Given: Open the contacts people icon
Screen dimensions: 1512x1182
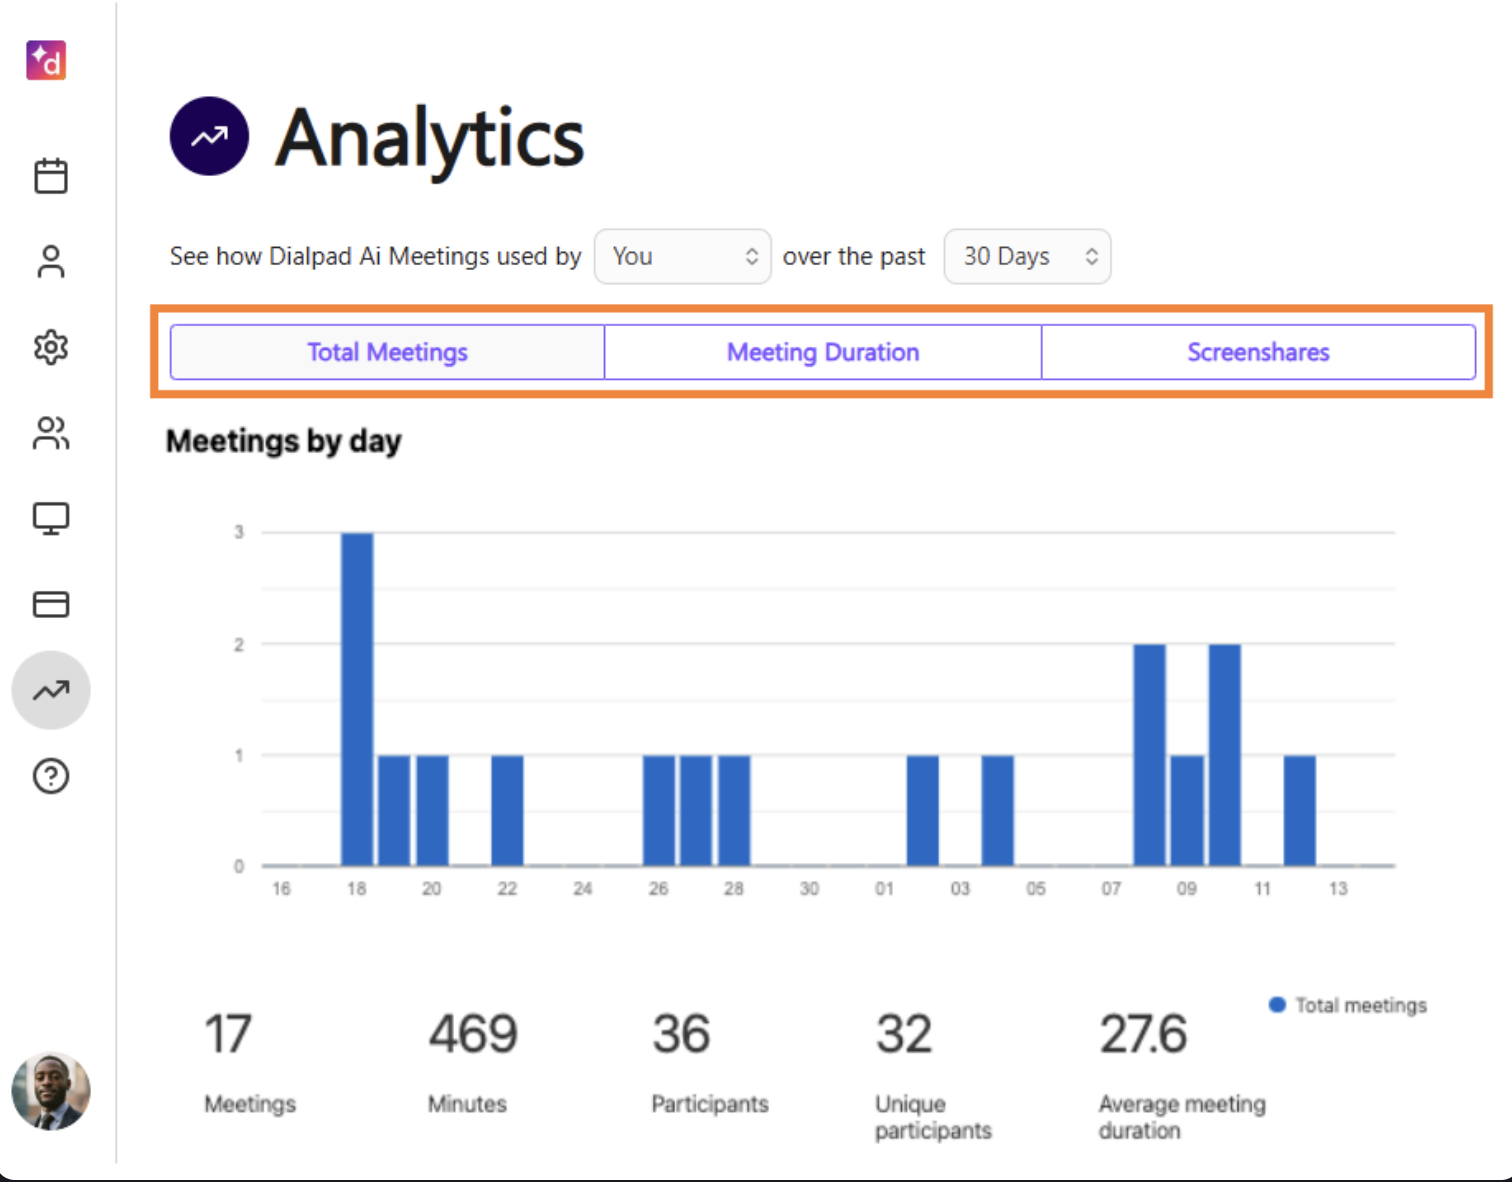Looking at the screenshot, I should tap(51, 433).
